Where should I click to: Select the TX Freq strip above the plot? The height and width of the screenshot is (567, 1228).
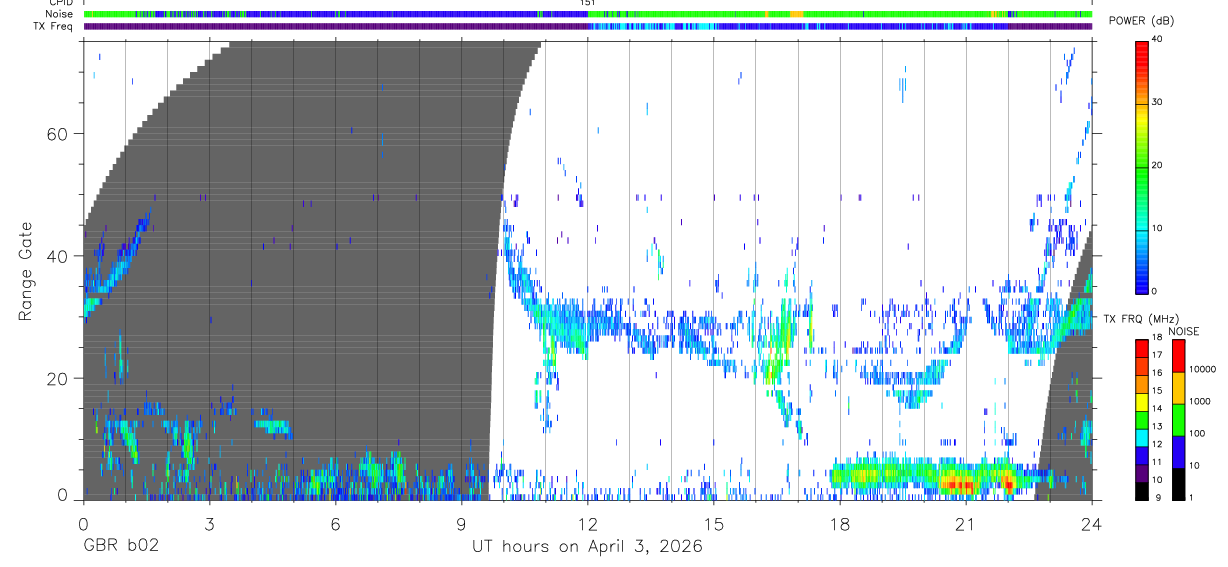pyautogui.click(x=588, y=26)
